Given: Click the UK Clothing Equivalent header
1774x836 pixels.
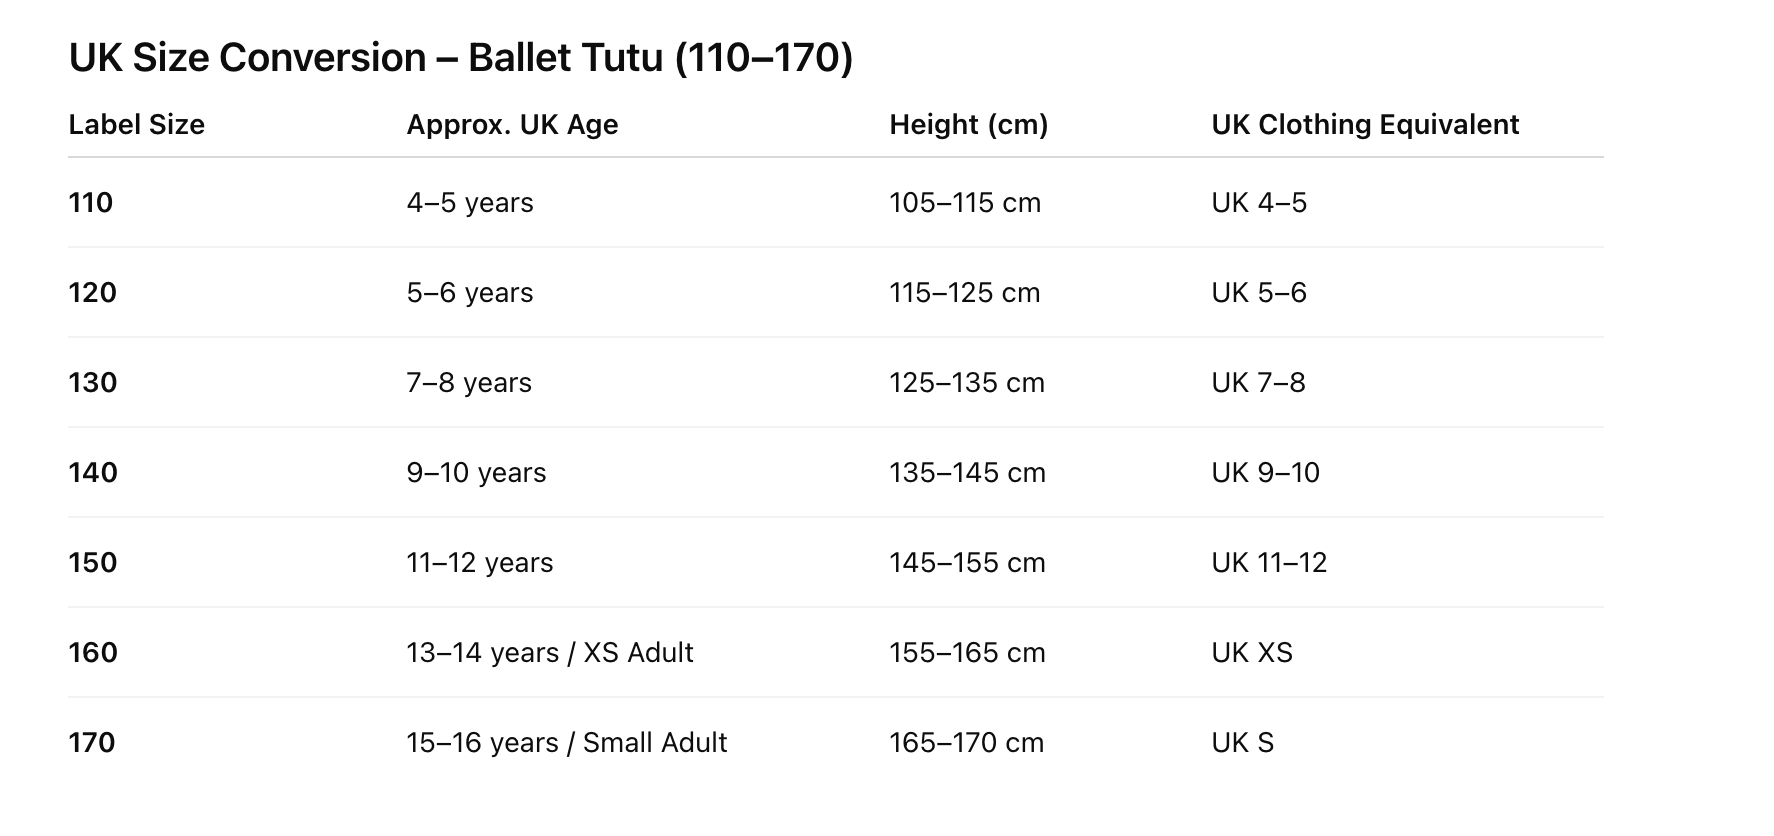Looking at the screenshot, I should coord(1364,125).
